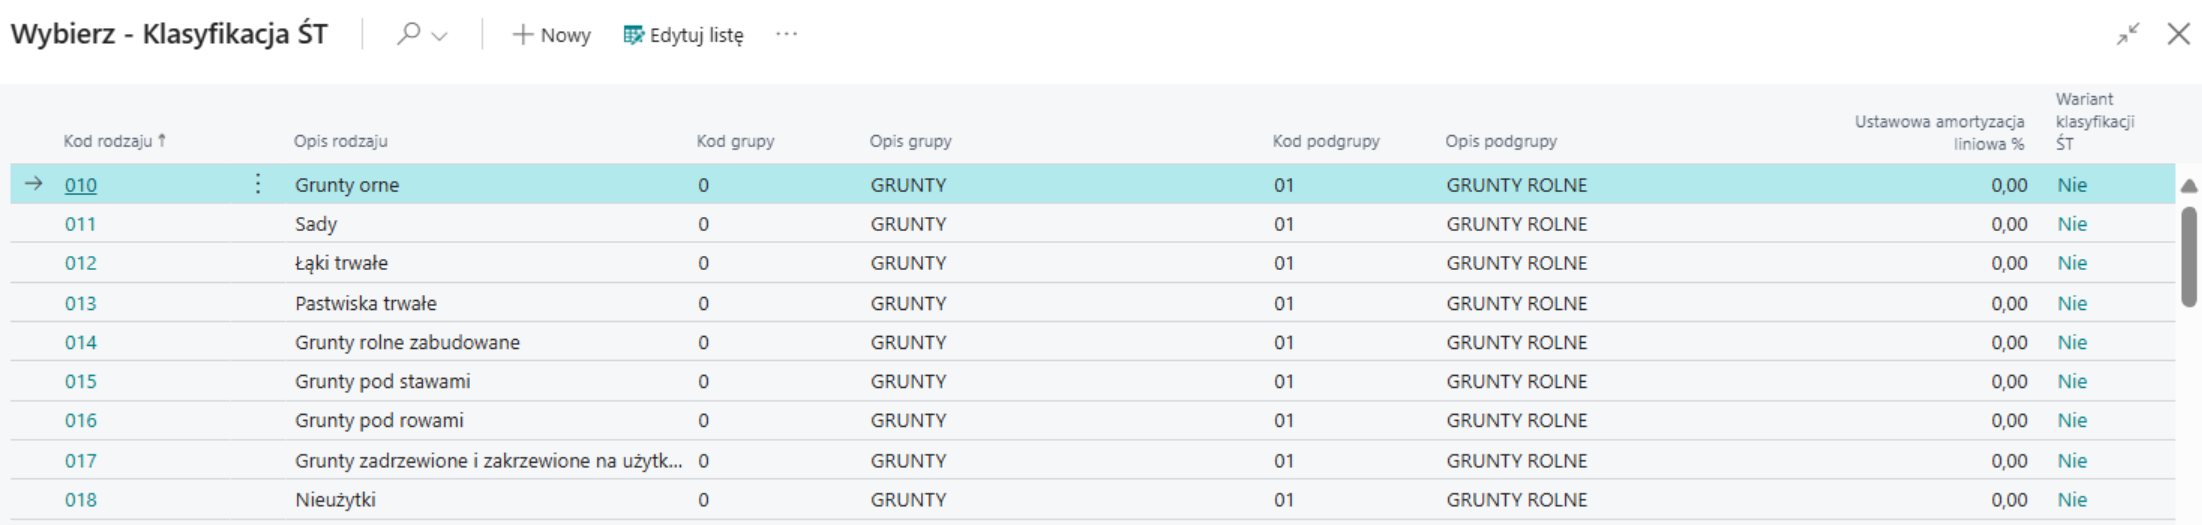
Task: Click the Opis podgrupy column header
Action: click(1500, 141)
